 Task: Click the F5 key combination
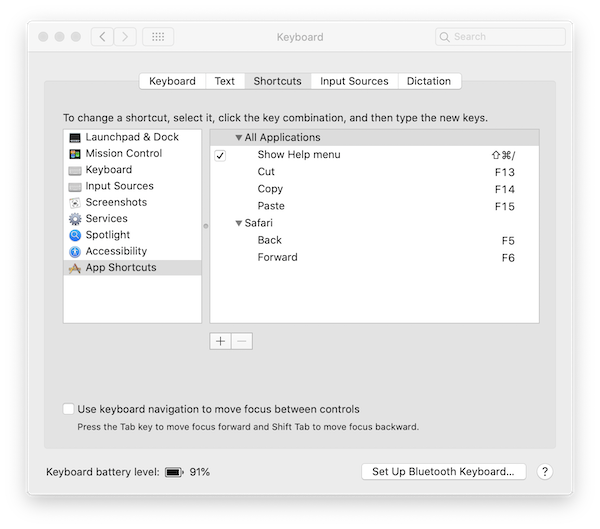click(508, 241)
